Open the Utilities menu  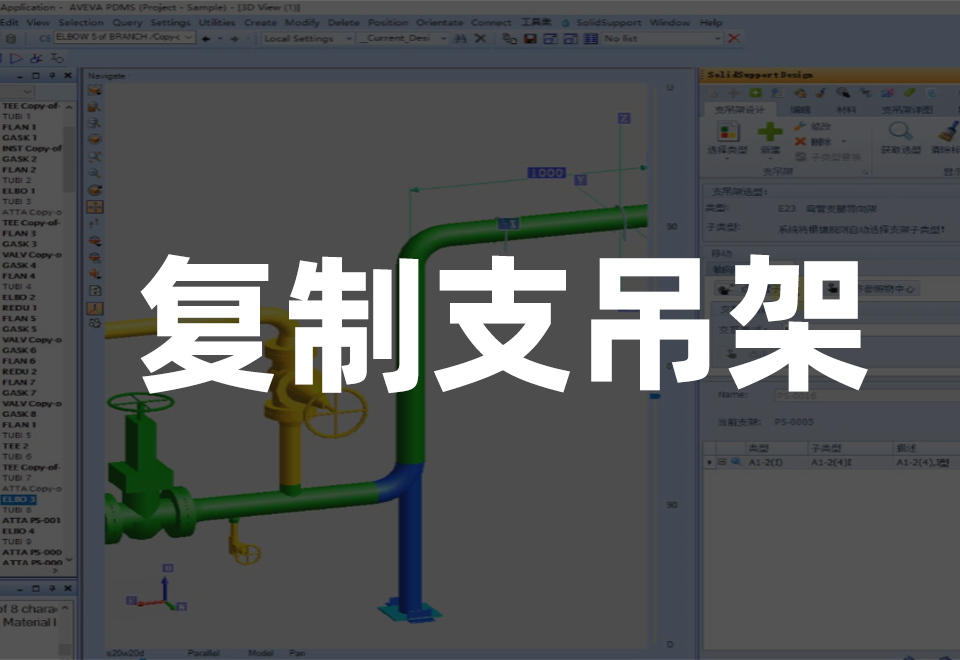point(217,23)
